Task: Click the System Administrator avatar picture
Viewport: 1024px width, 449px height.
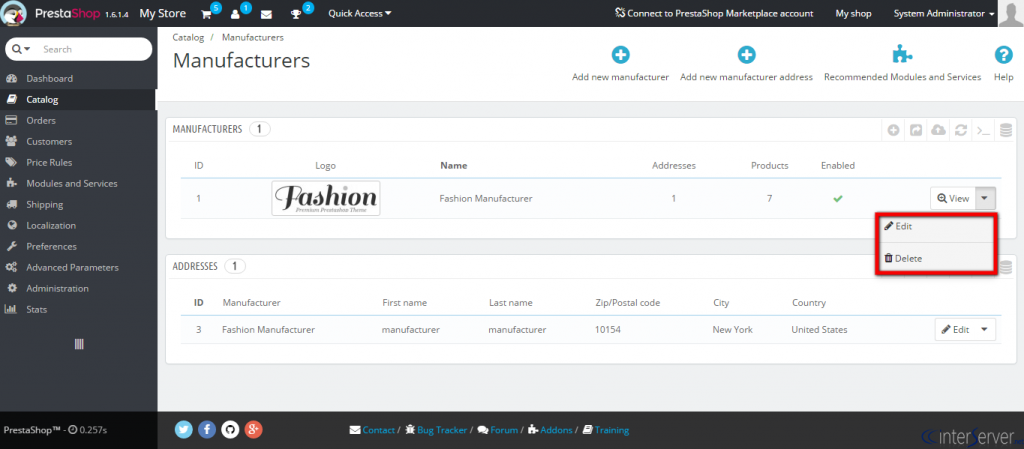Action: (1010, 13)
